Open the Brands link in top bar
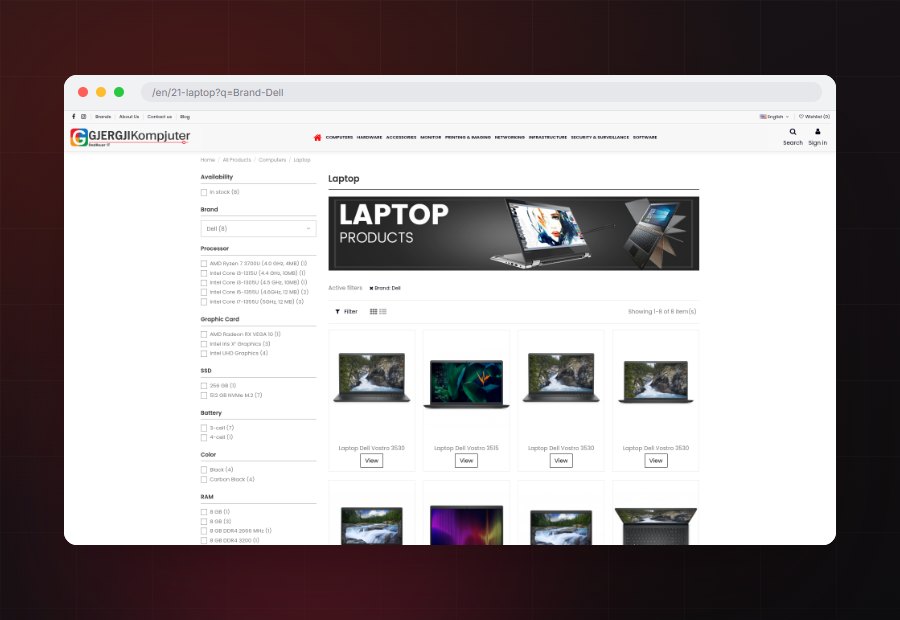 point(103,117)
